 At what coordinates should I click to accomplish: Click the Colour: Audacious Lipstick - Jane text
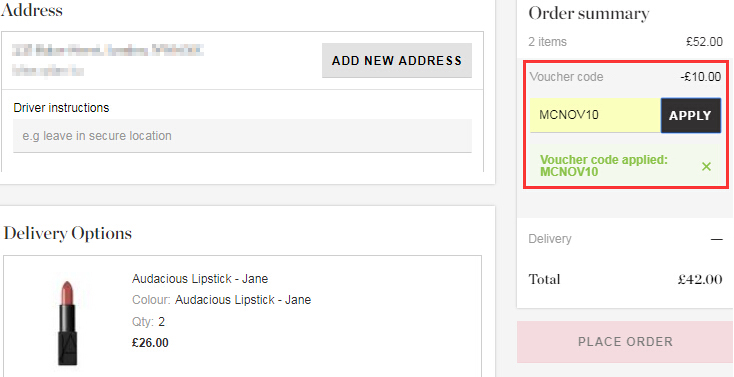221,300
